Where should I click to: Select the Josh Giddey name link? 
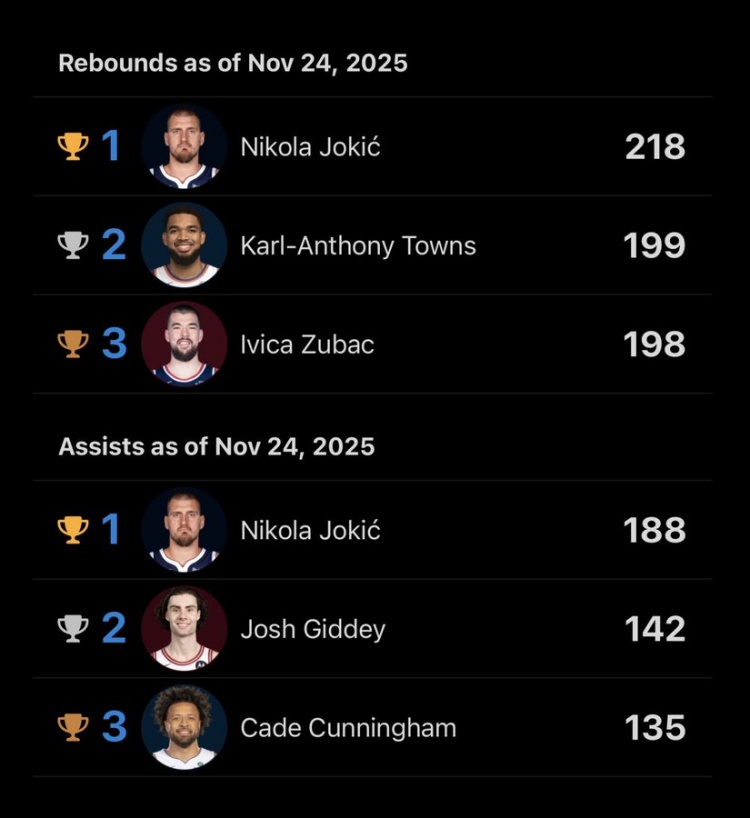pyautogui.click(x=312, y=630)
